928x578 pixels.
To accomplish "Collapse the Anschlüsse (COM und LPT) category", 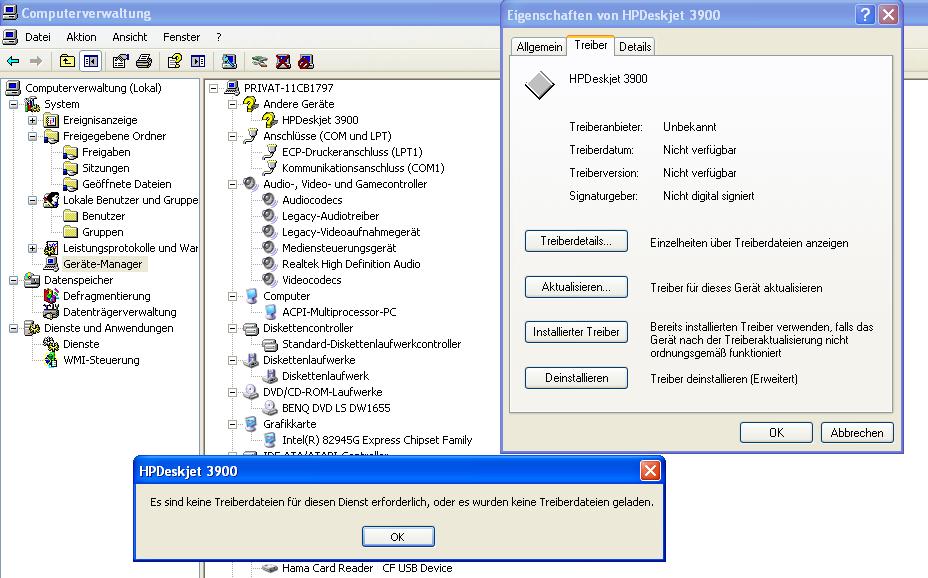I will [x=233, y=136].
